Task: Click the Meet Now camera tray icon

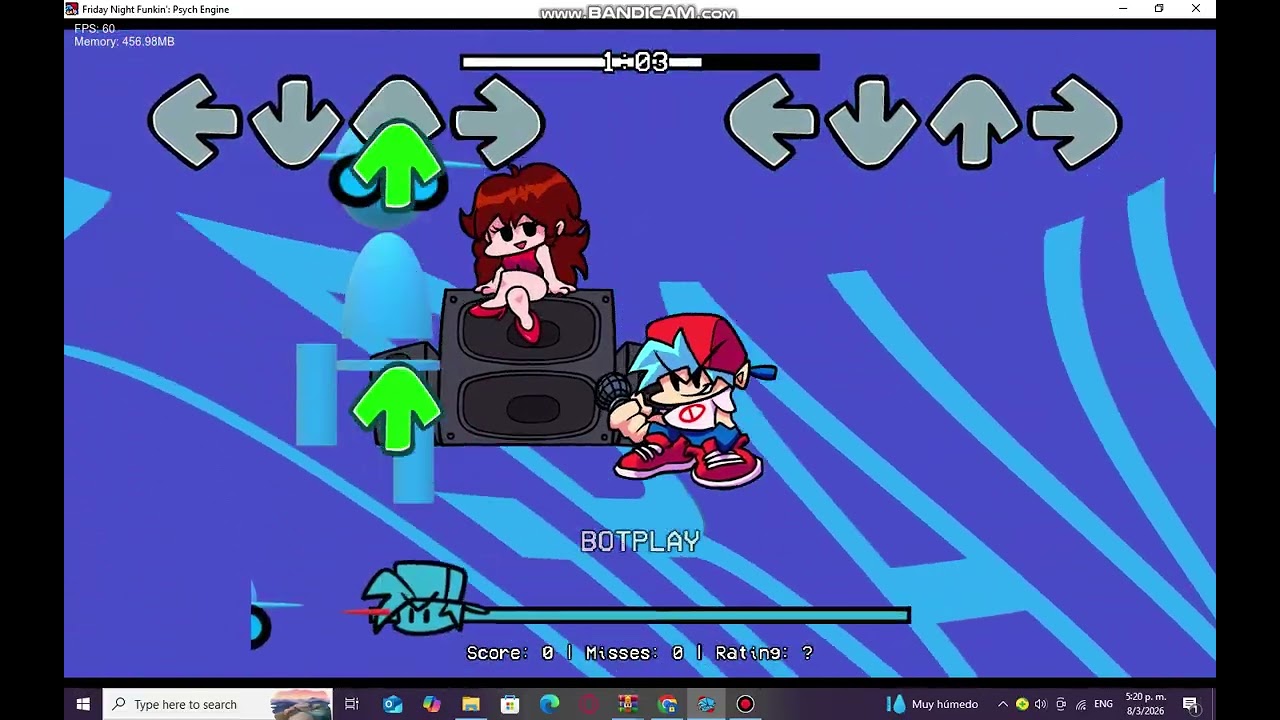Action: pyautogui.click(x=1061, y=704)
